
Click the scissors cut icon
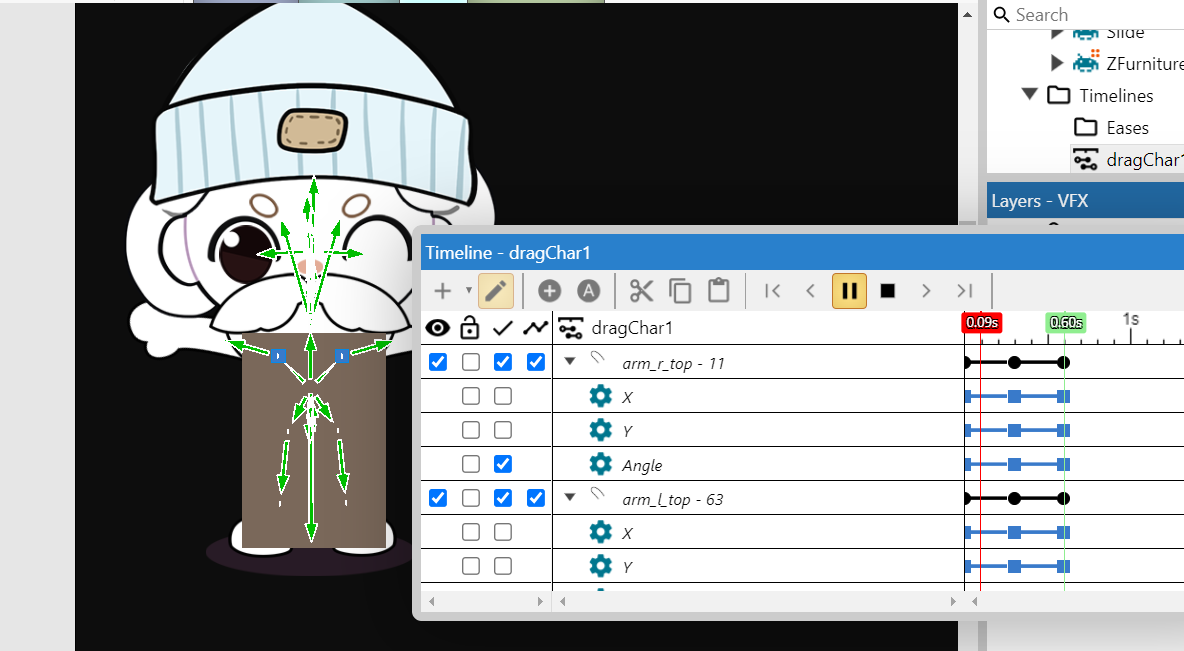pyautogui.click(x=641, y=291)
